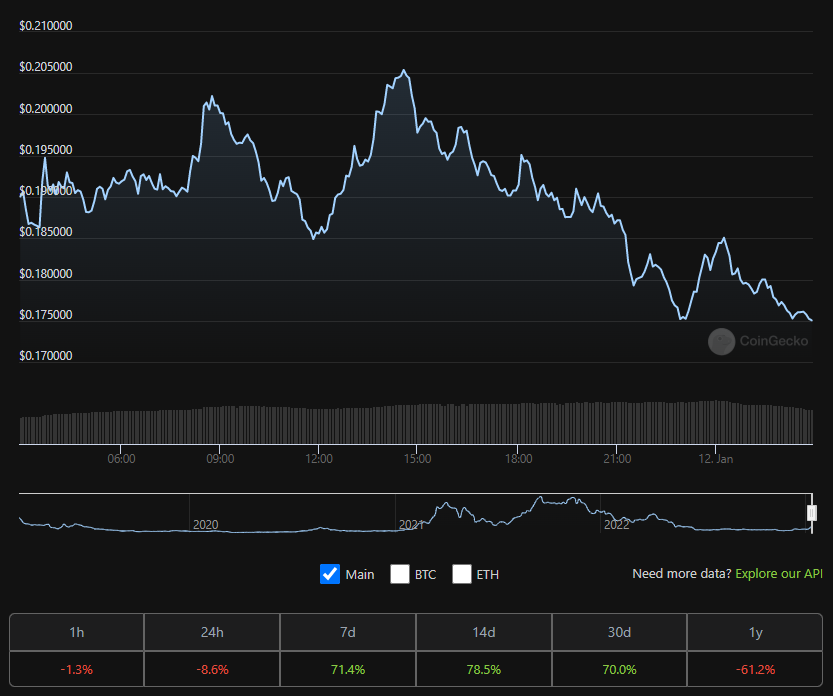Uncheck the Main price checkbox

coord(330,574)
